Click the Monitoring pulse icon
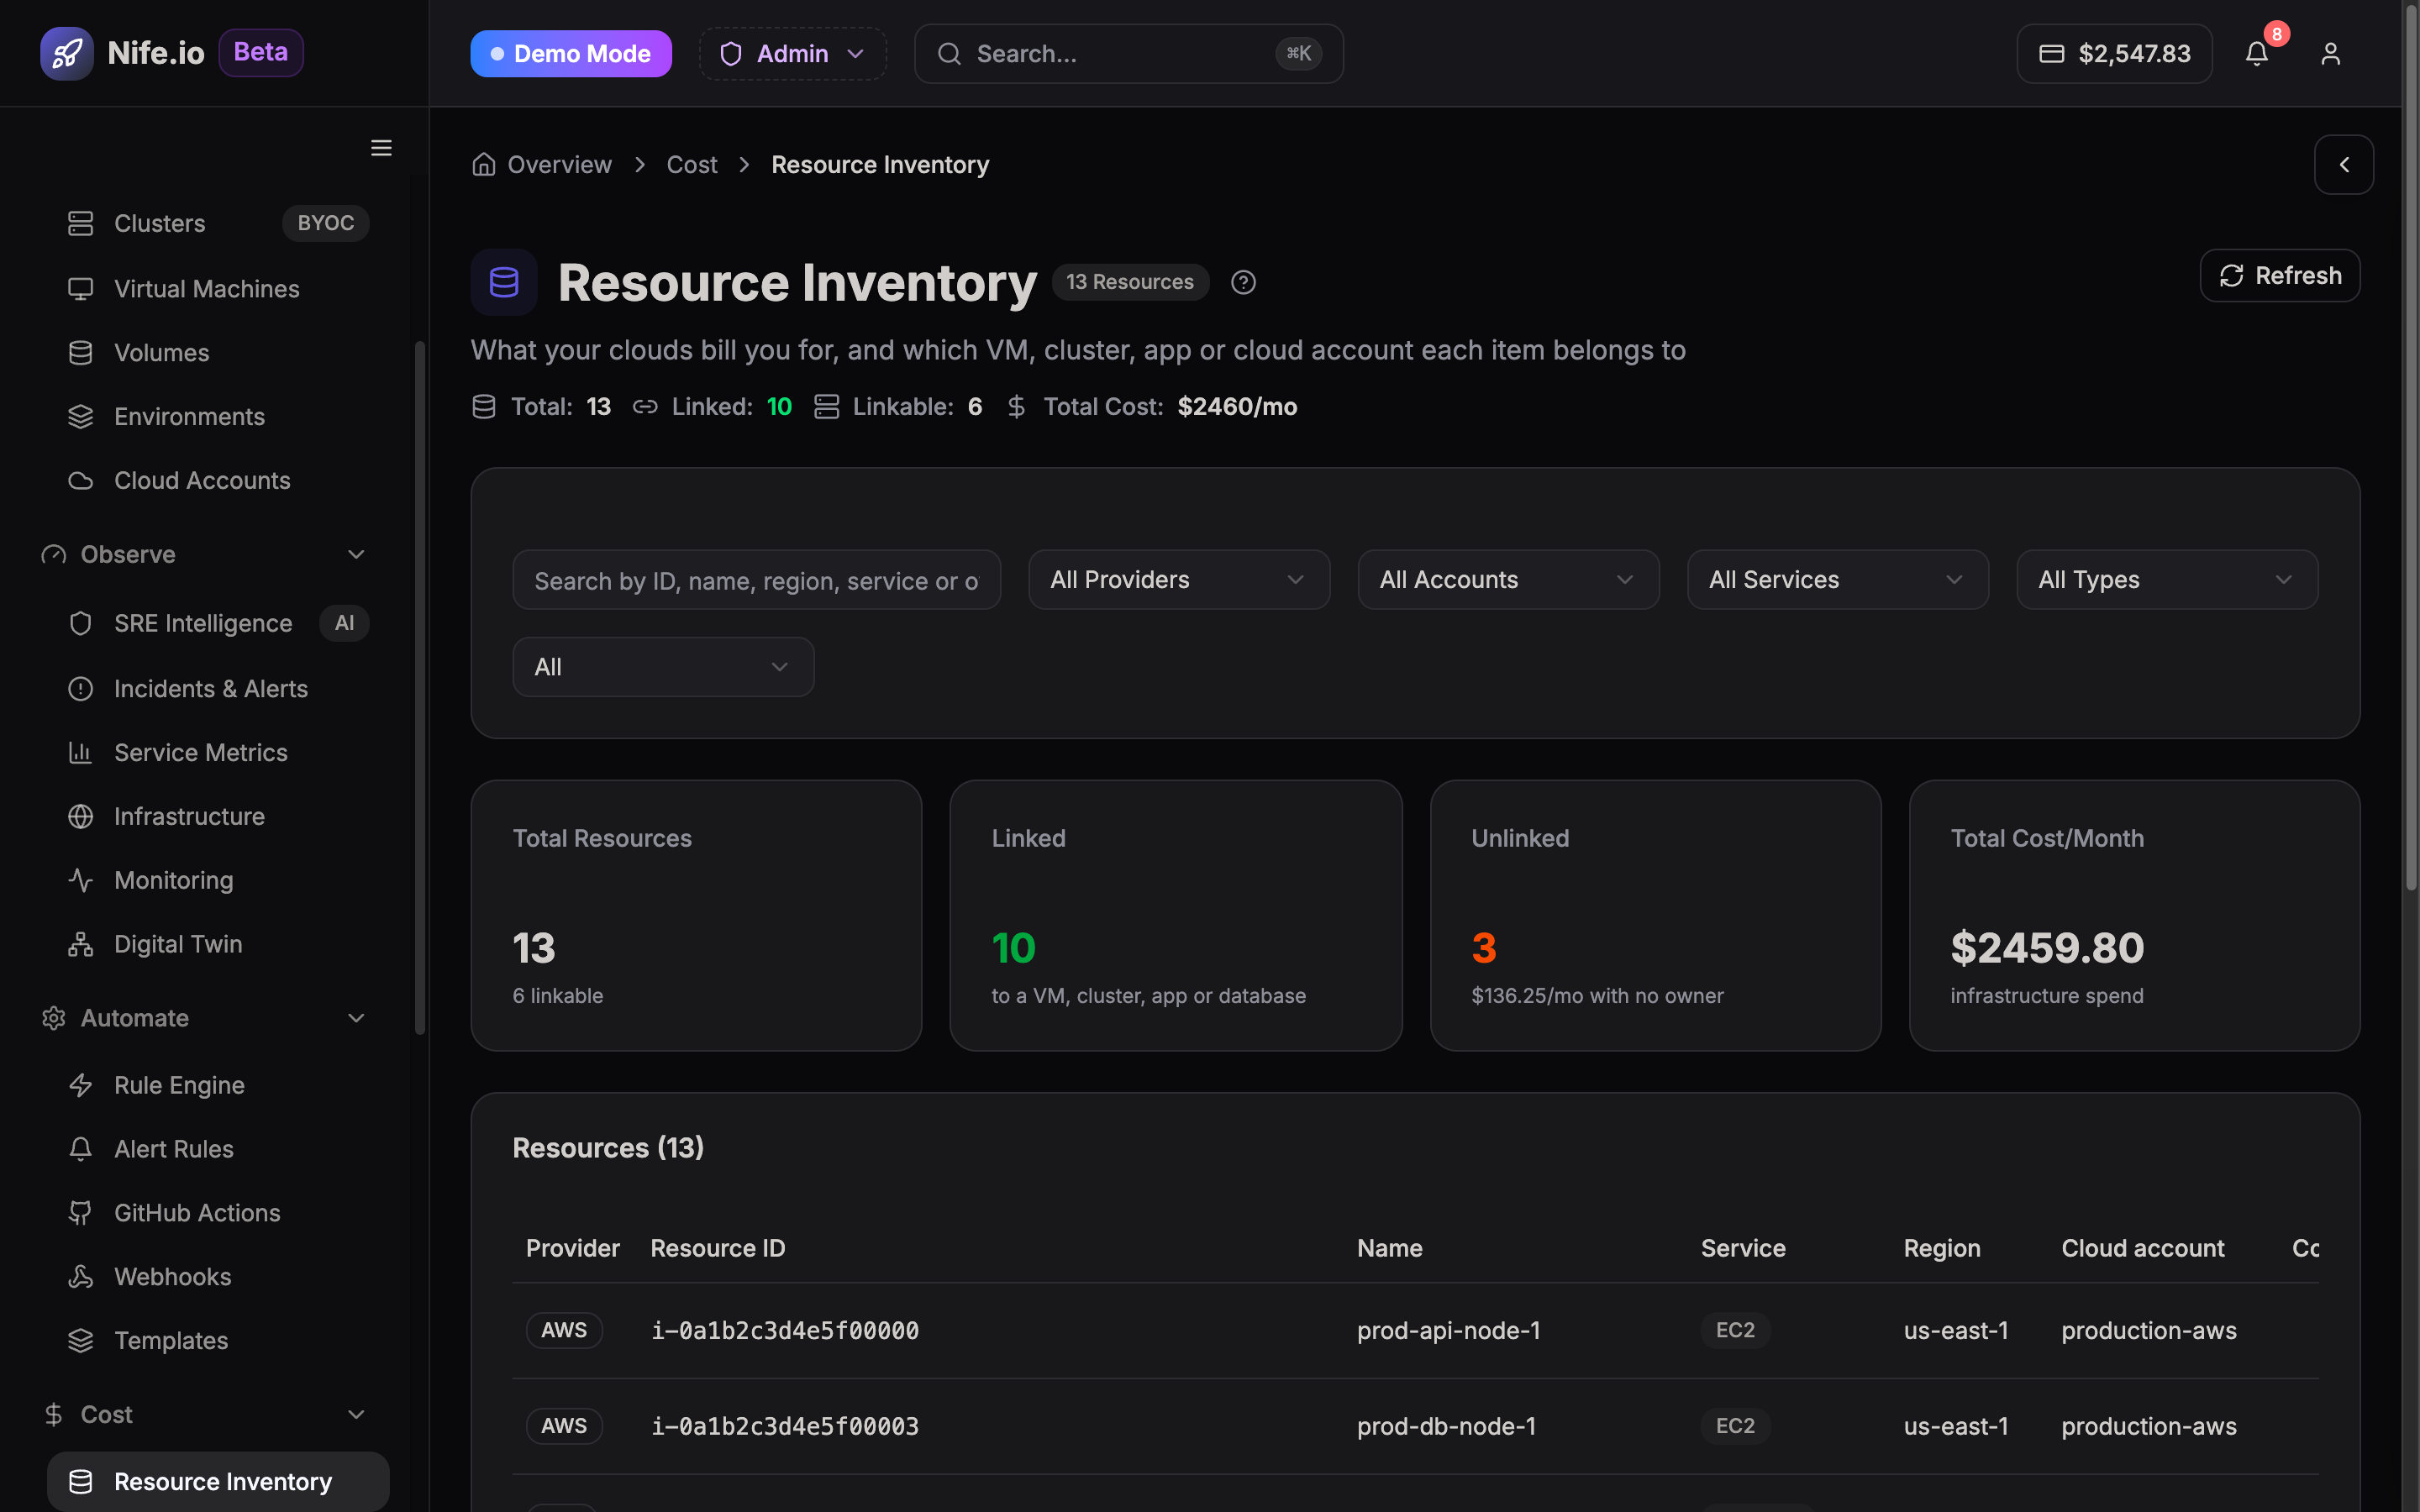Screen dimensions: 2420x1512 tap(81, 881)
